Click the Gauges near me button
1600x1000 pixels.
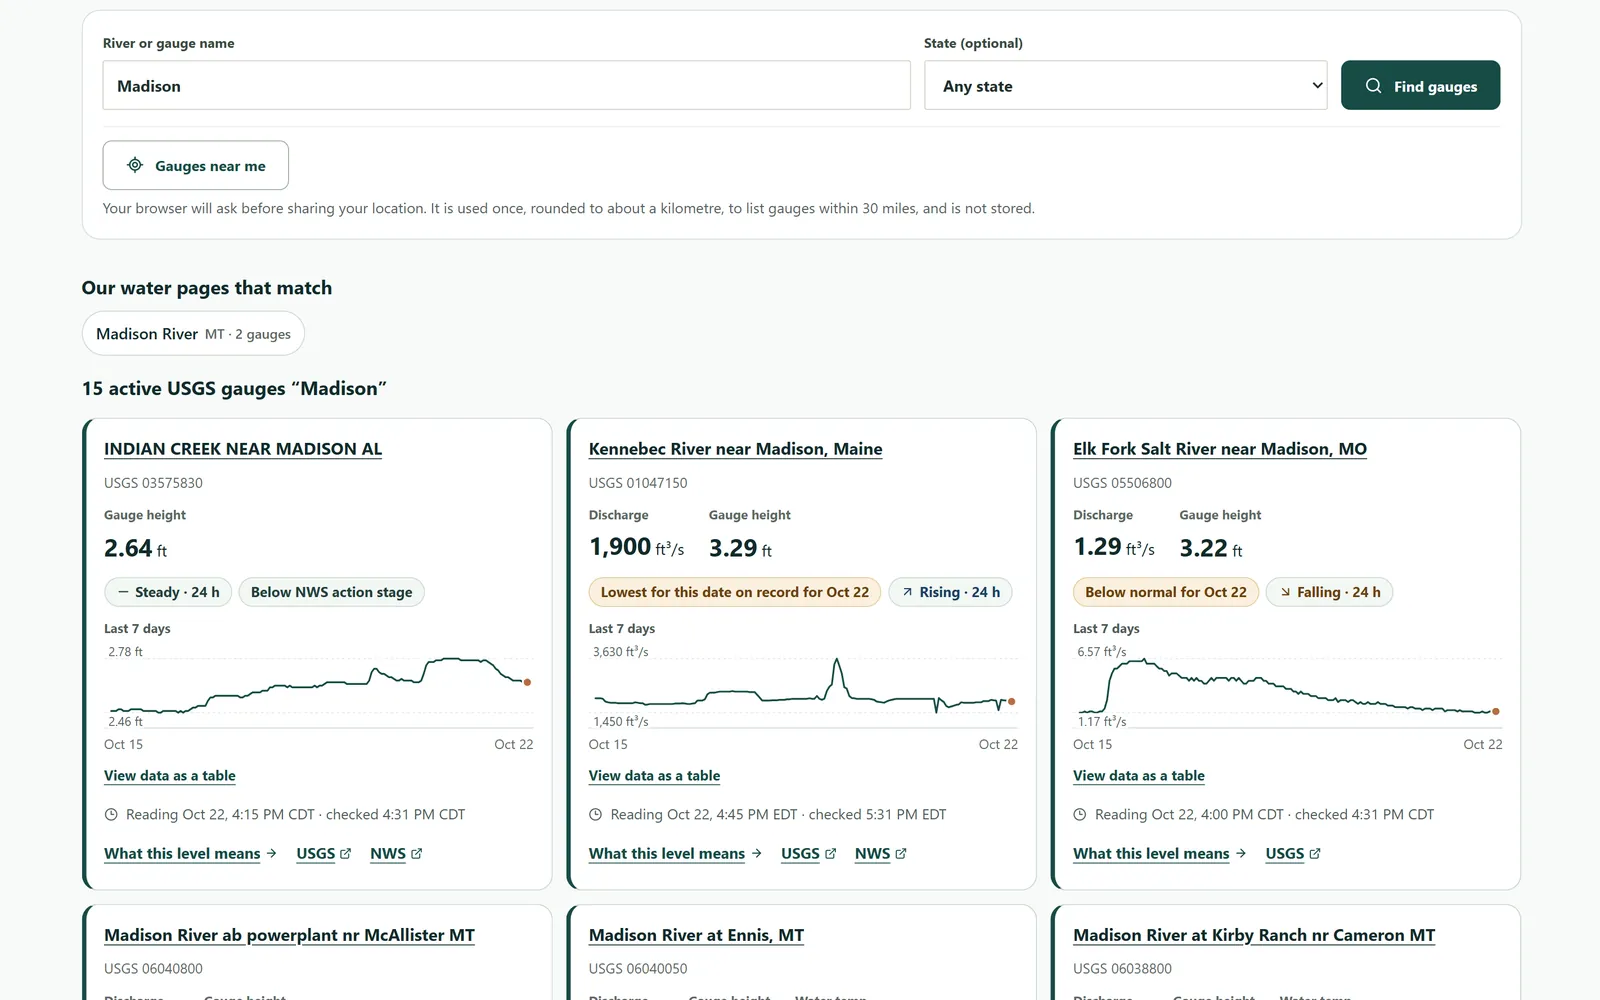tap(196, 165)
